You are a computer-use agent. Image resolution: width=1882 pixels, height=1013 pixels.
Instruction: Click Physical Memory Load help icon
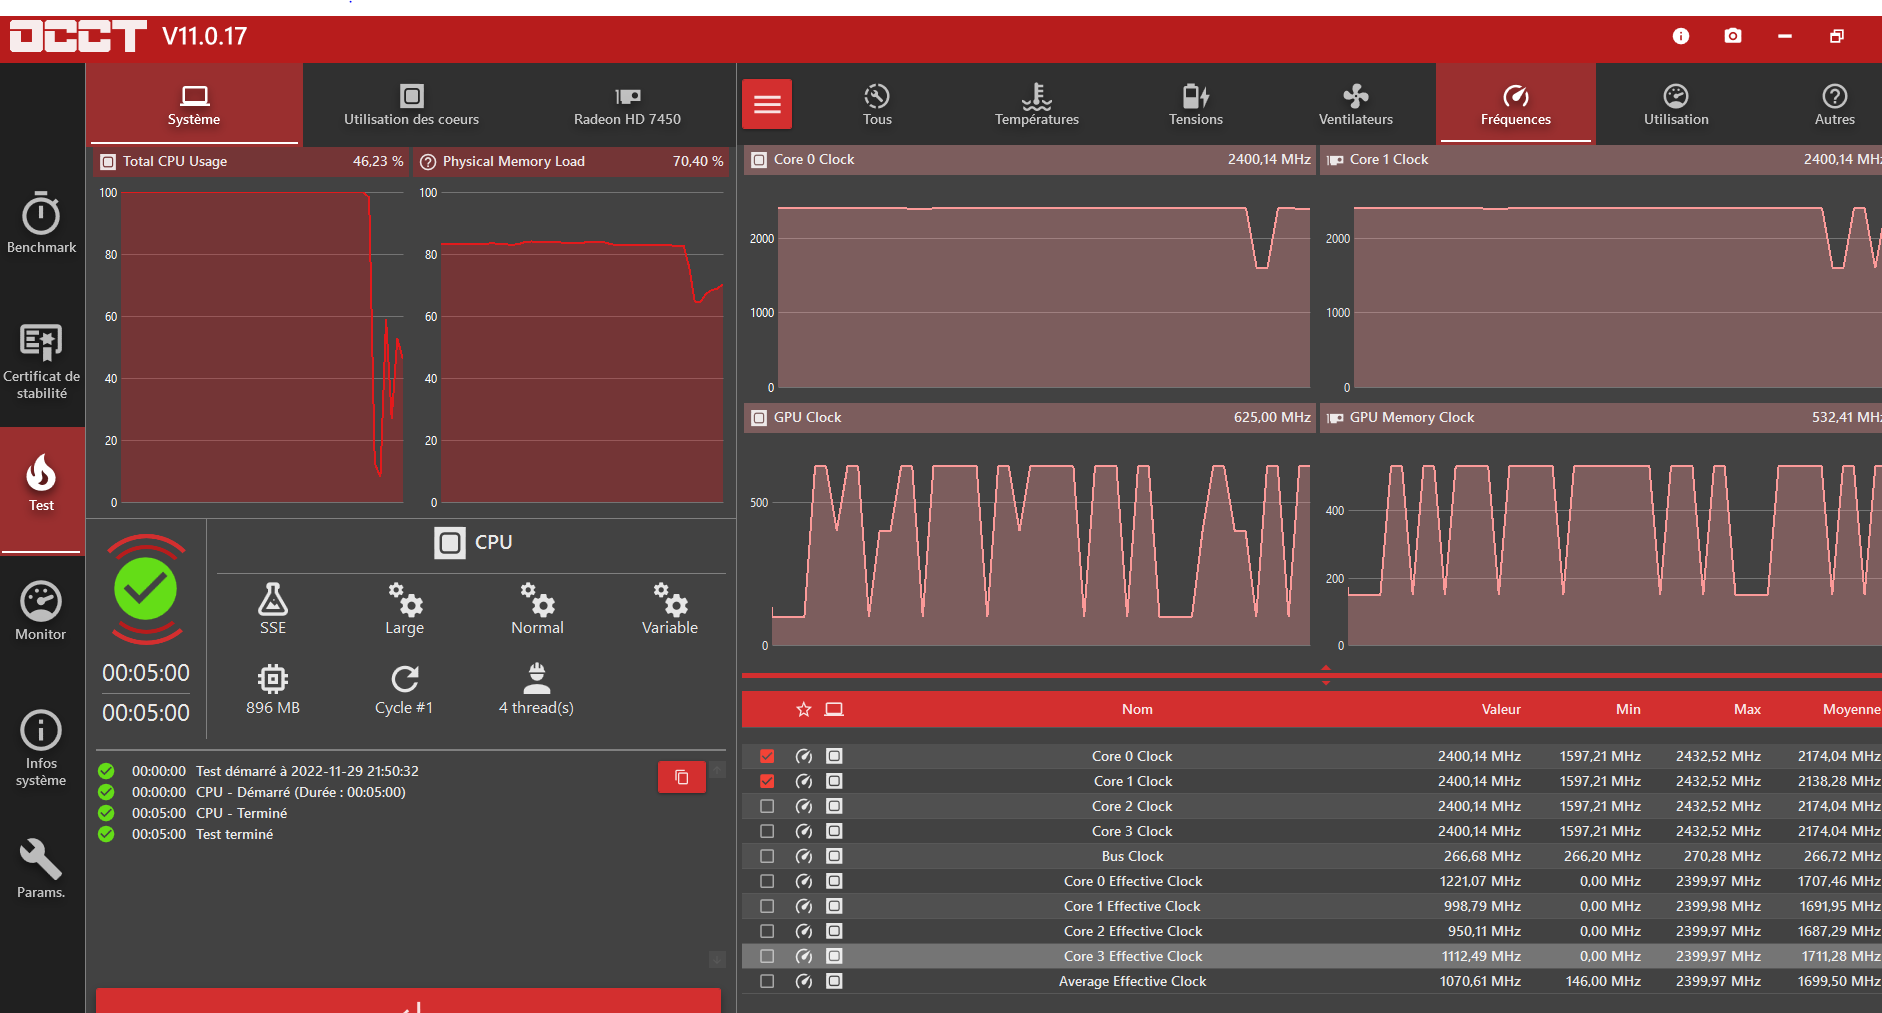pos(428,161)
